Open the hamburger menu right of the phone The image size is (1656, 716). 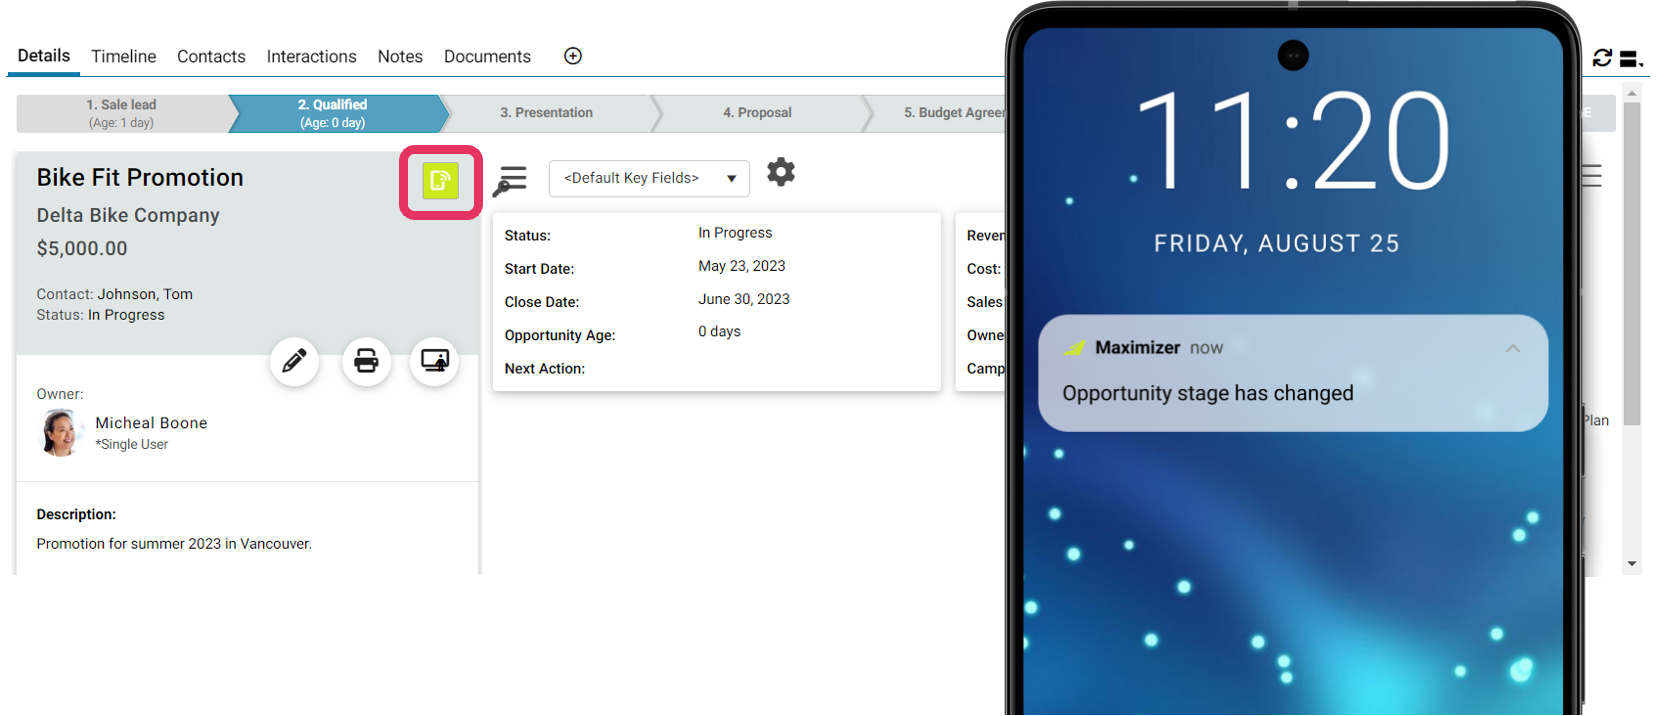[1592, 176]
